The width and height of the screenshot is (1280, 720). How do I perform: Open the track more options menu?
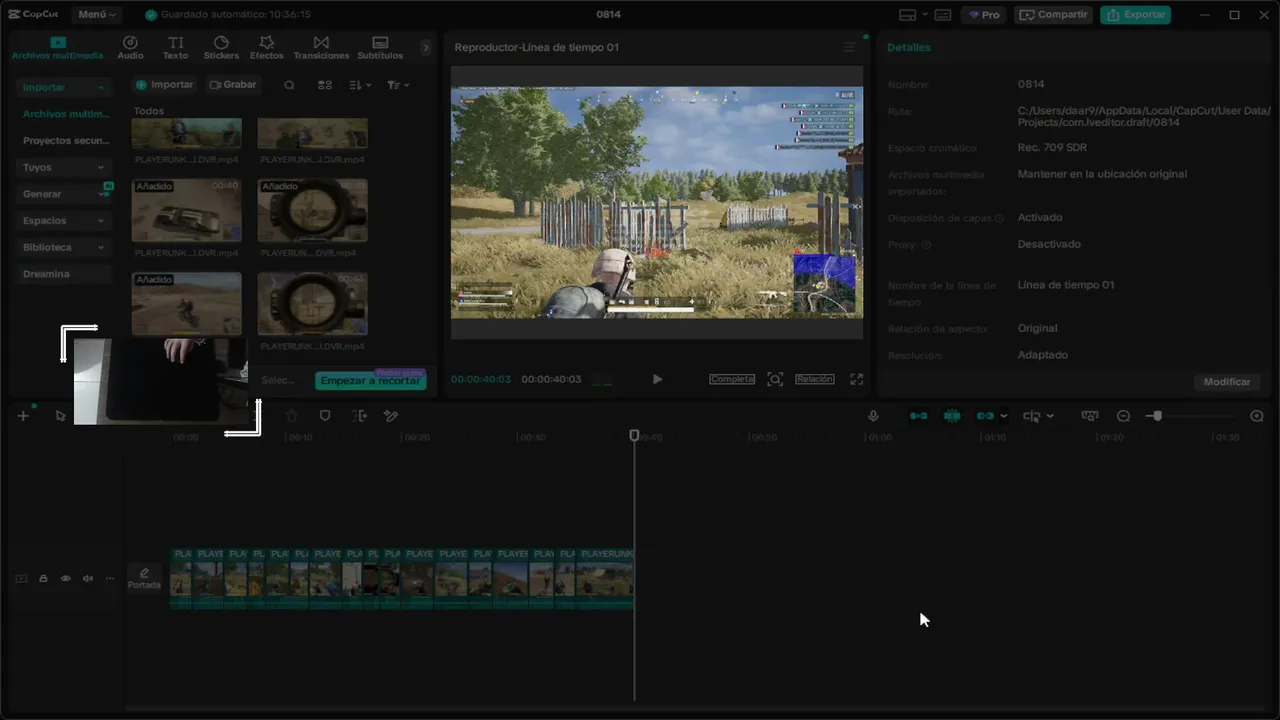tap(110, 579)
